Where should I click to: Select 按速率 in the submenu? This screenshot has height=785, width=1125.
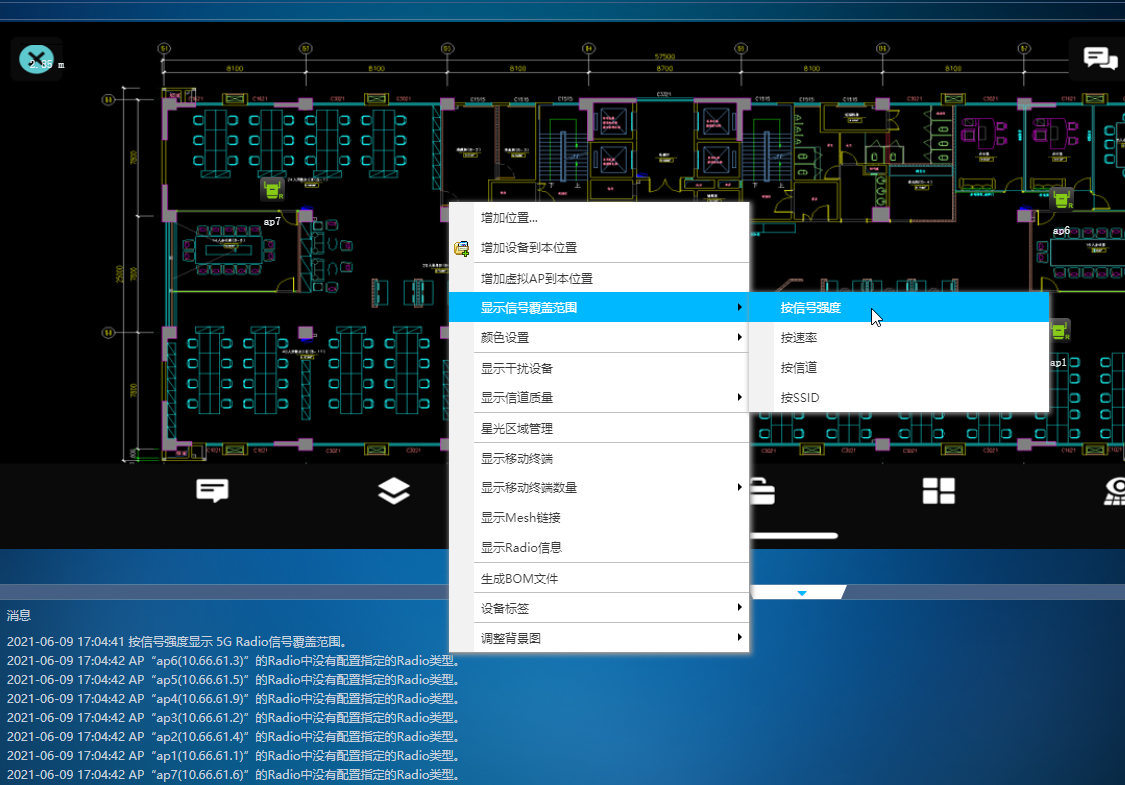pos(899,338)
